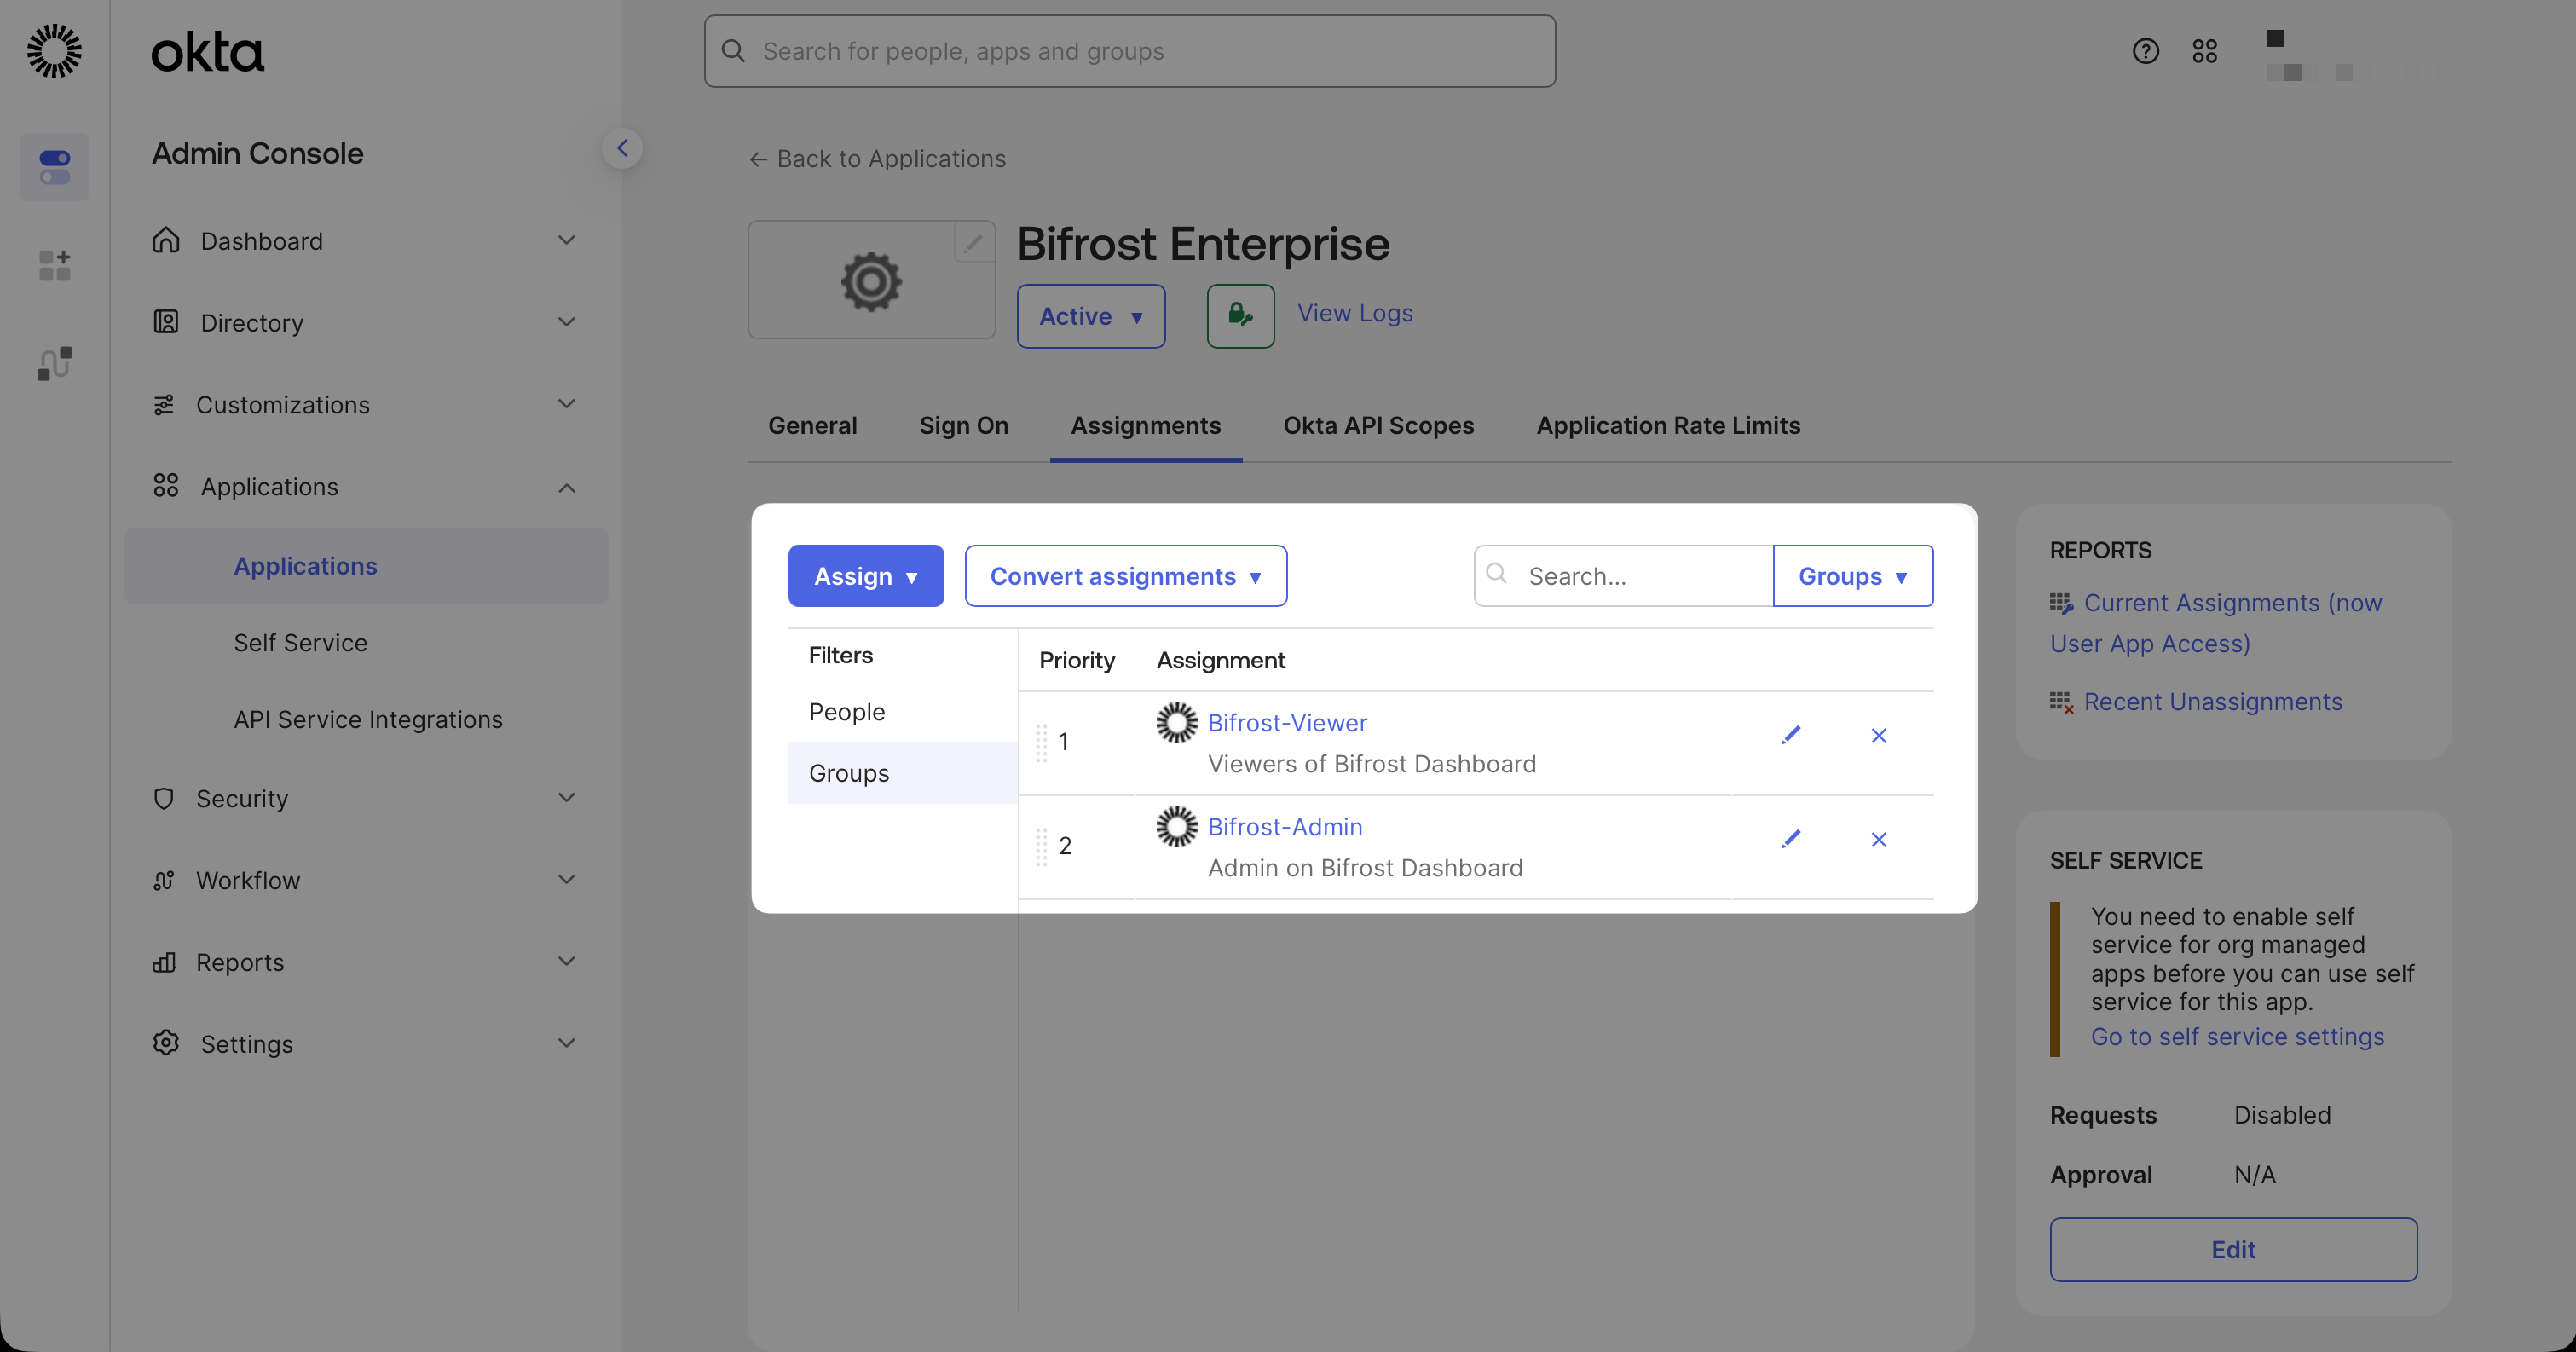
Task: Expand the Workflow menu chevron
Action: pos(566,880)
